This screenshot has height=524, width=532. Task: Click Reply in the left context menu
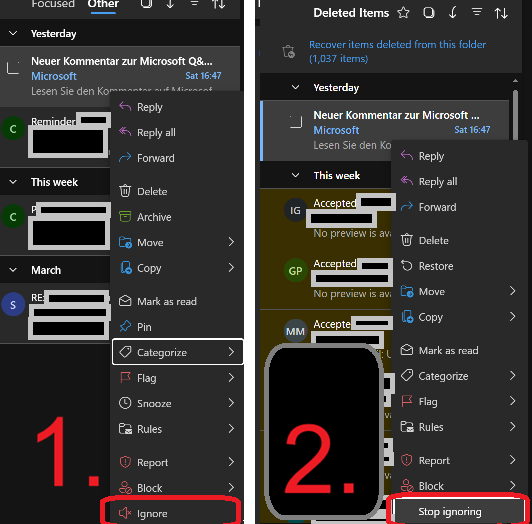(x=177, y=107)
